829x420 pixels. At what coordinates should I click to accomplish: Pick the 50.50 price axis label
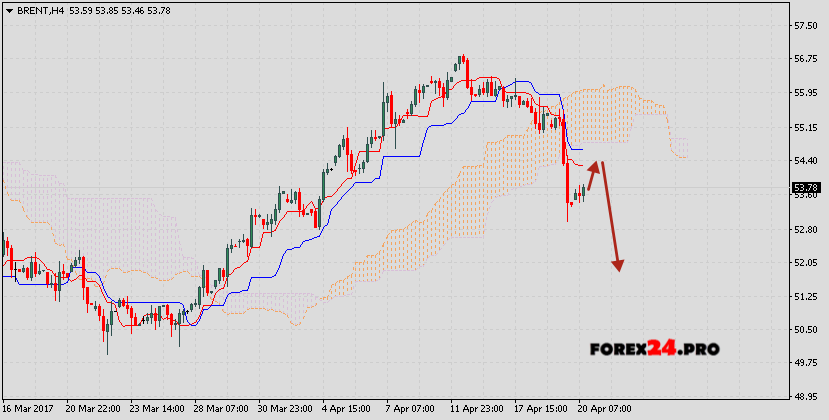pyautogui.click(x=806, y=330)
